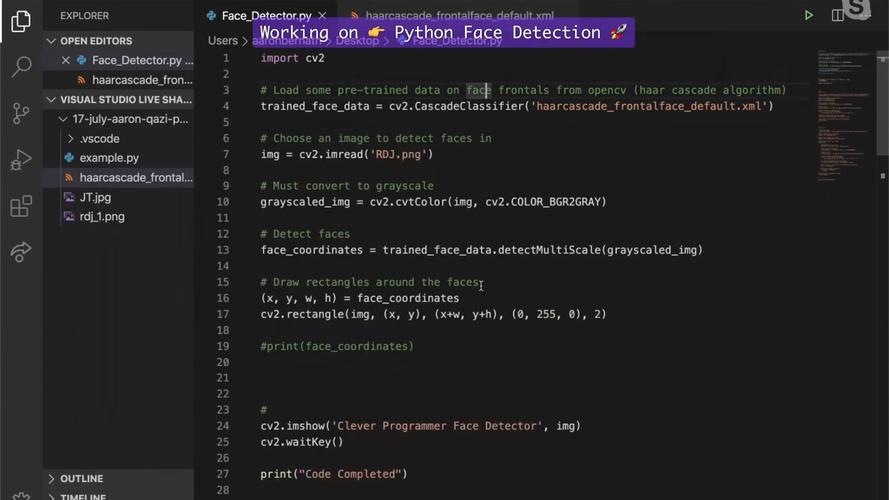
Task: Click the editor vertical scrollbar
Action: [882, 105]
